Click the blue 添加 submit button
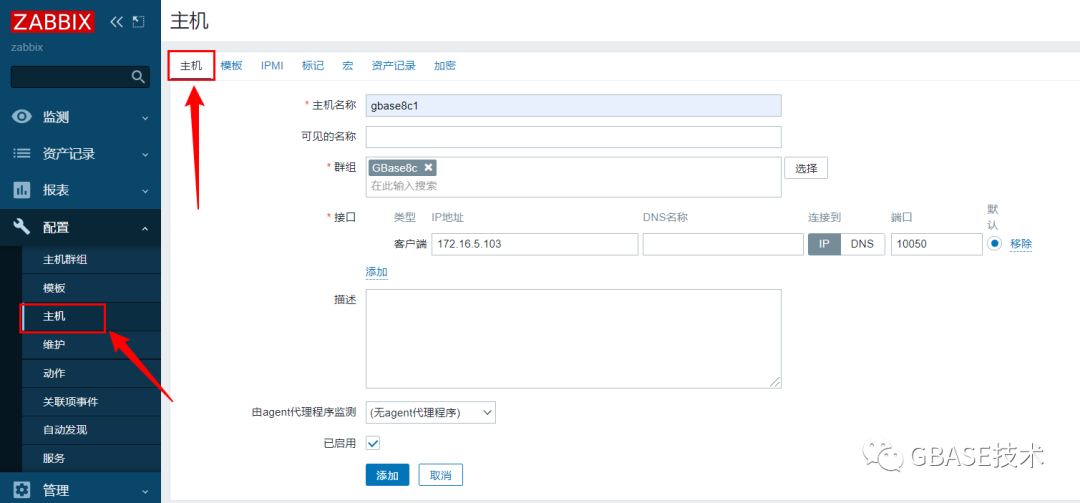 pos(387,475)
